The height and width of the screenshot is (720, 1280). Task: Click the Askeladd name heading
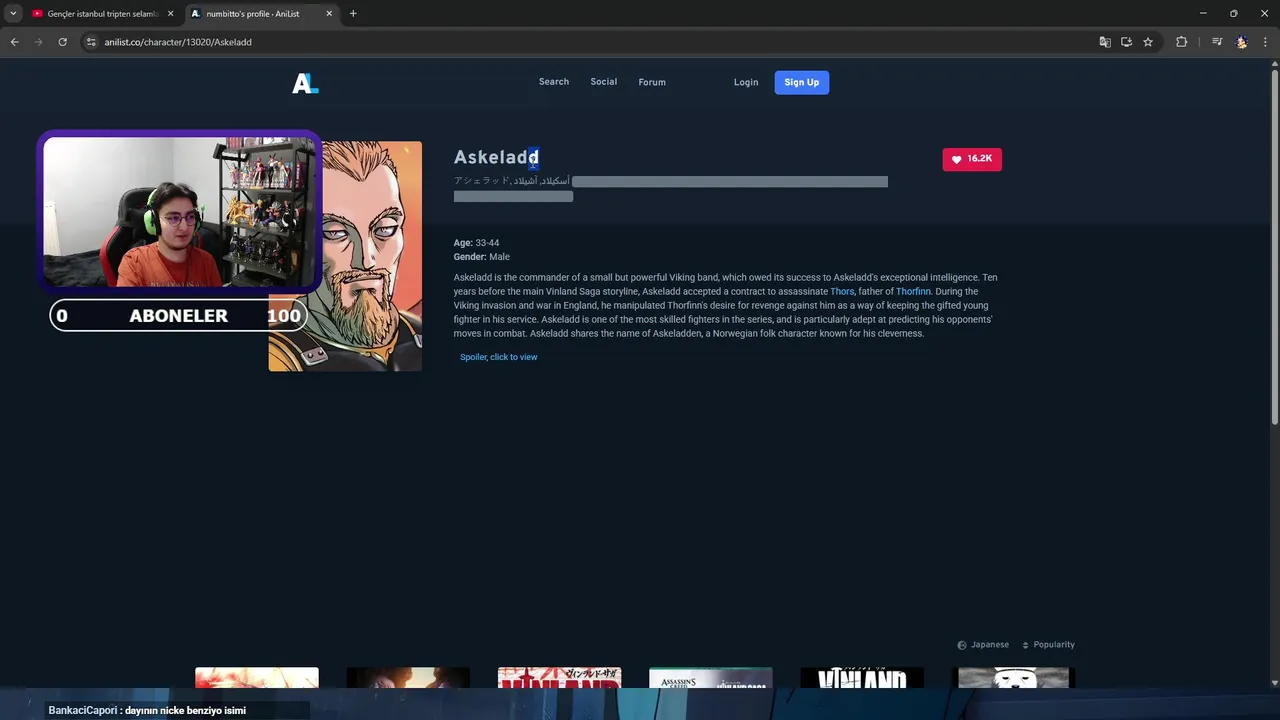[496, 157]
